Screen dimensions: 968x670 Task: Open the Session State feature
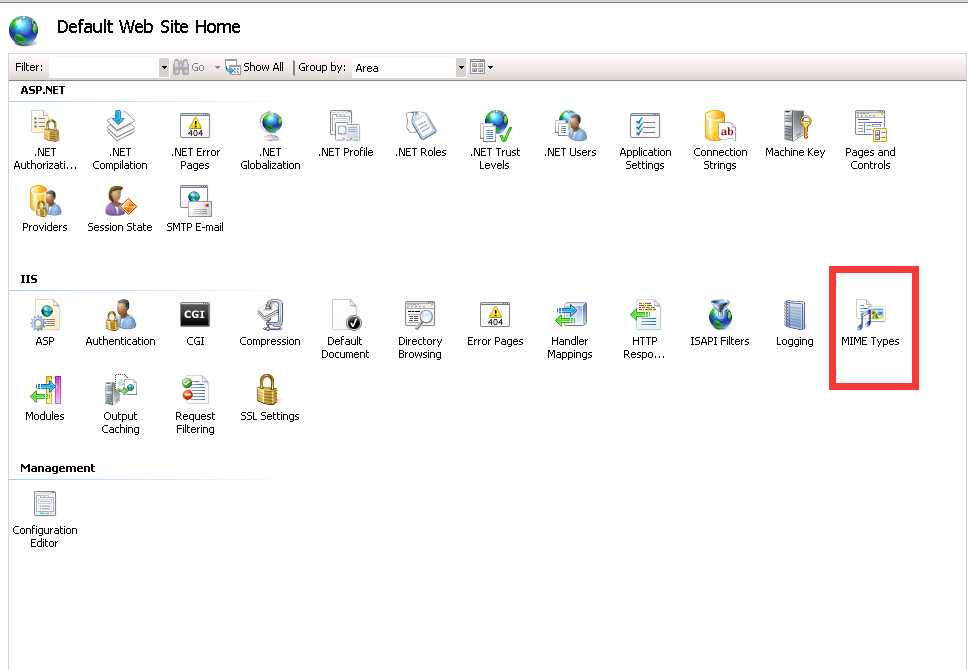120,209
